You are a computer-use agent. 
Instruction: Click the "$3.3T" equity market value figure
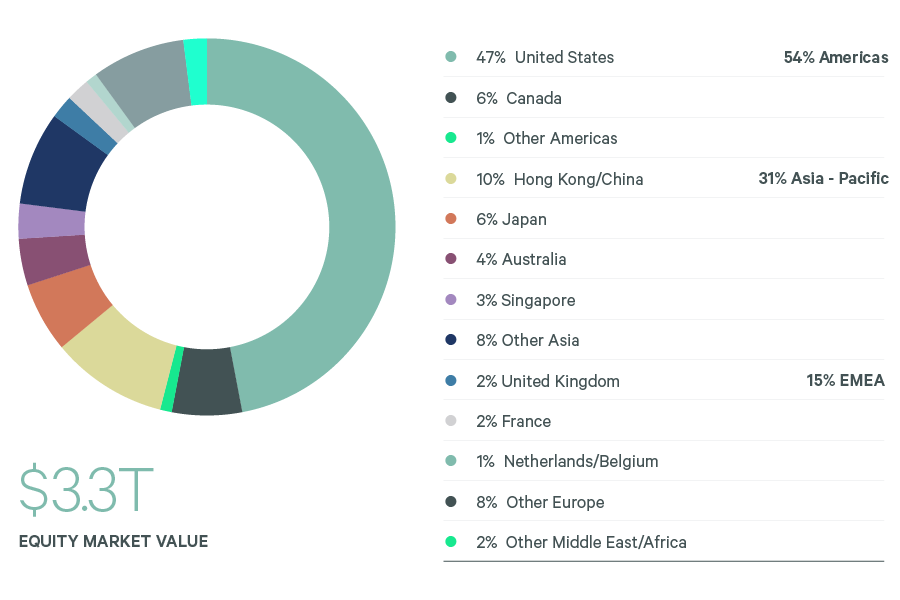87,489
